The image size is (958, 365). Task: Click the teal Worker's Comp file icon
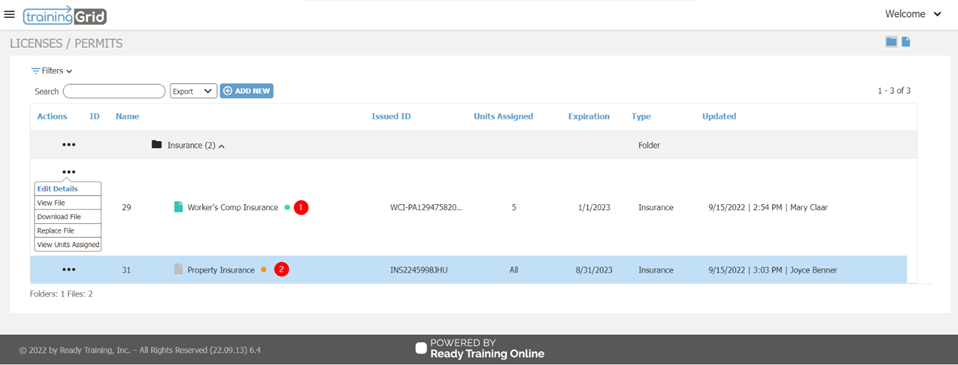[178, 207]
